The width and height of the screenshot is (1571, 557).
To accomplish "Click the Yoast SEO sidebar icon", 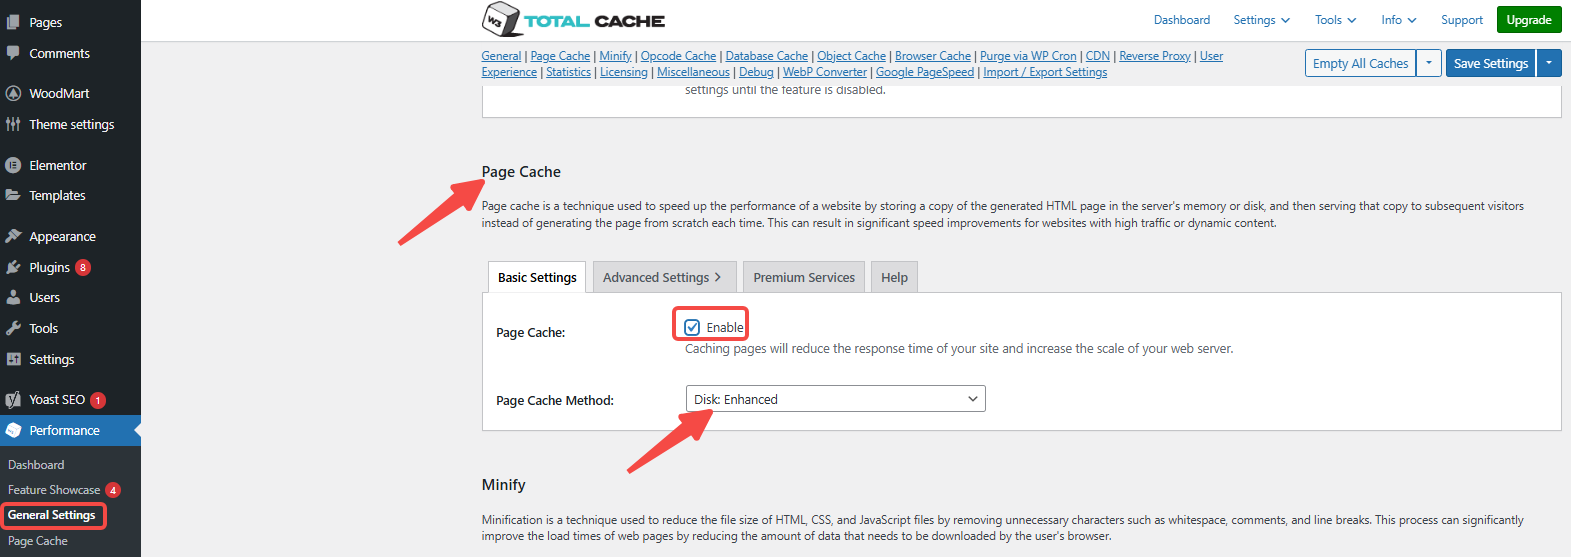I will pyautogui.click(x=13, y=400).
